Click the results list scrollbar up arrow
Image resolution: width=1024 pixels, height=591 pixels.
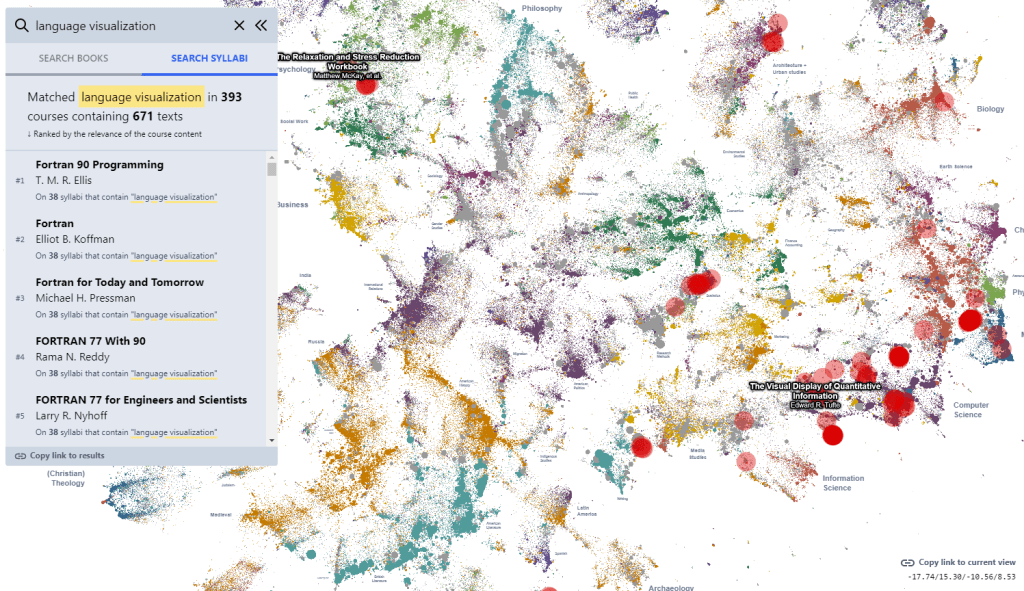[x=271, y=158]
